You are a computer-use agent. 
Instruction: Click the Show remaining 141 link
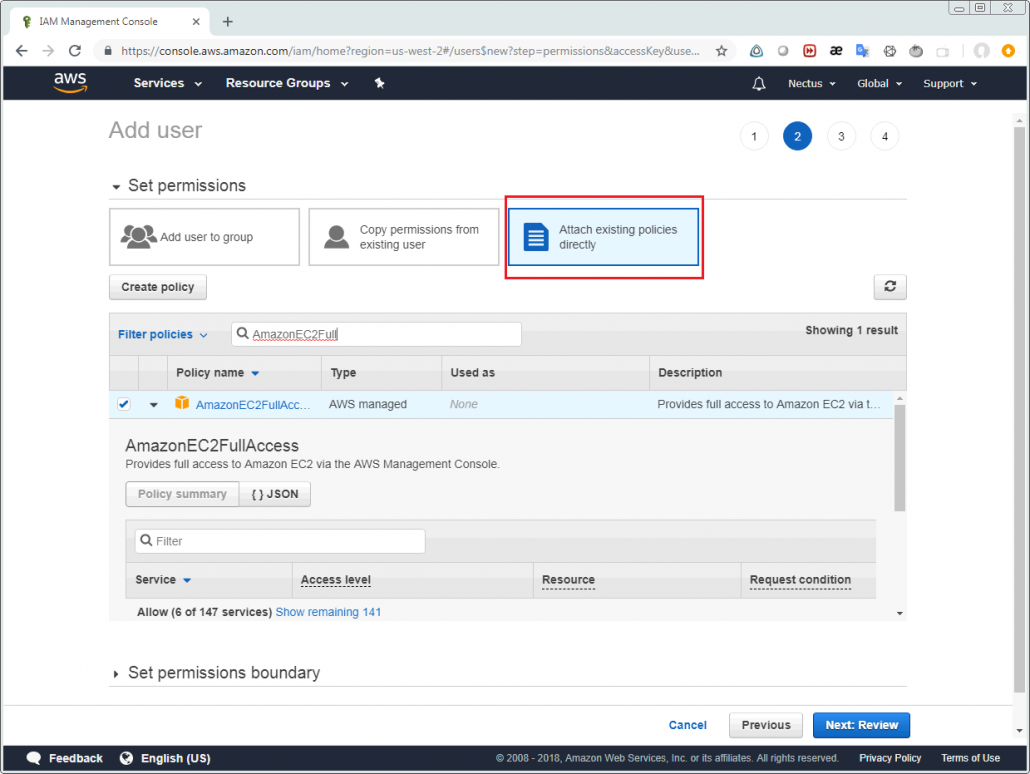click(328, 611)
